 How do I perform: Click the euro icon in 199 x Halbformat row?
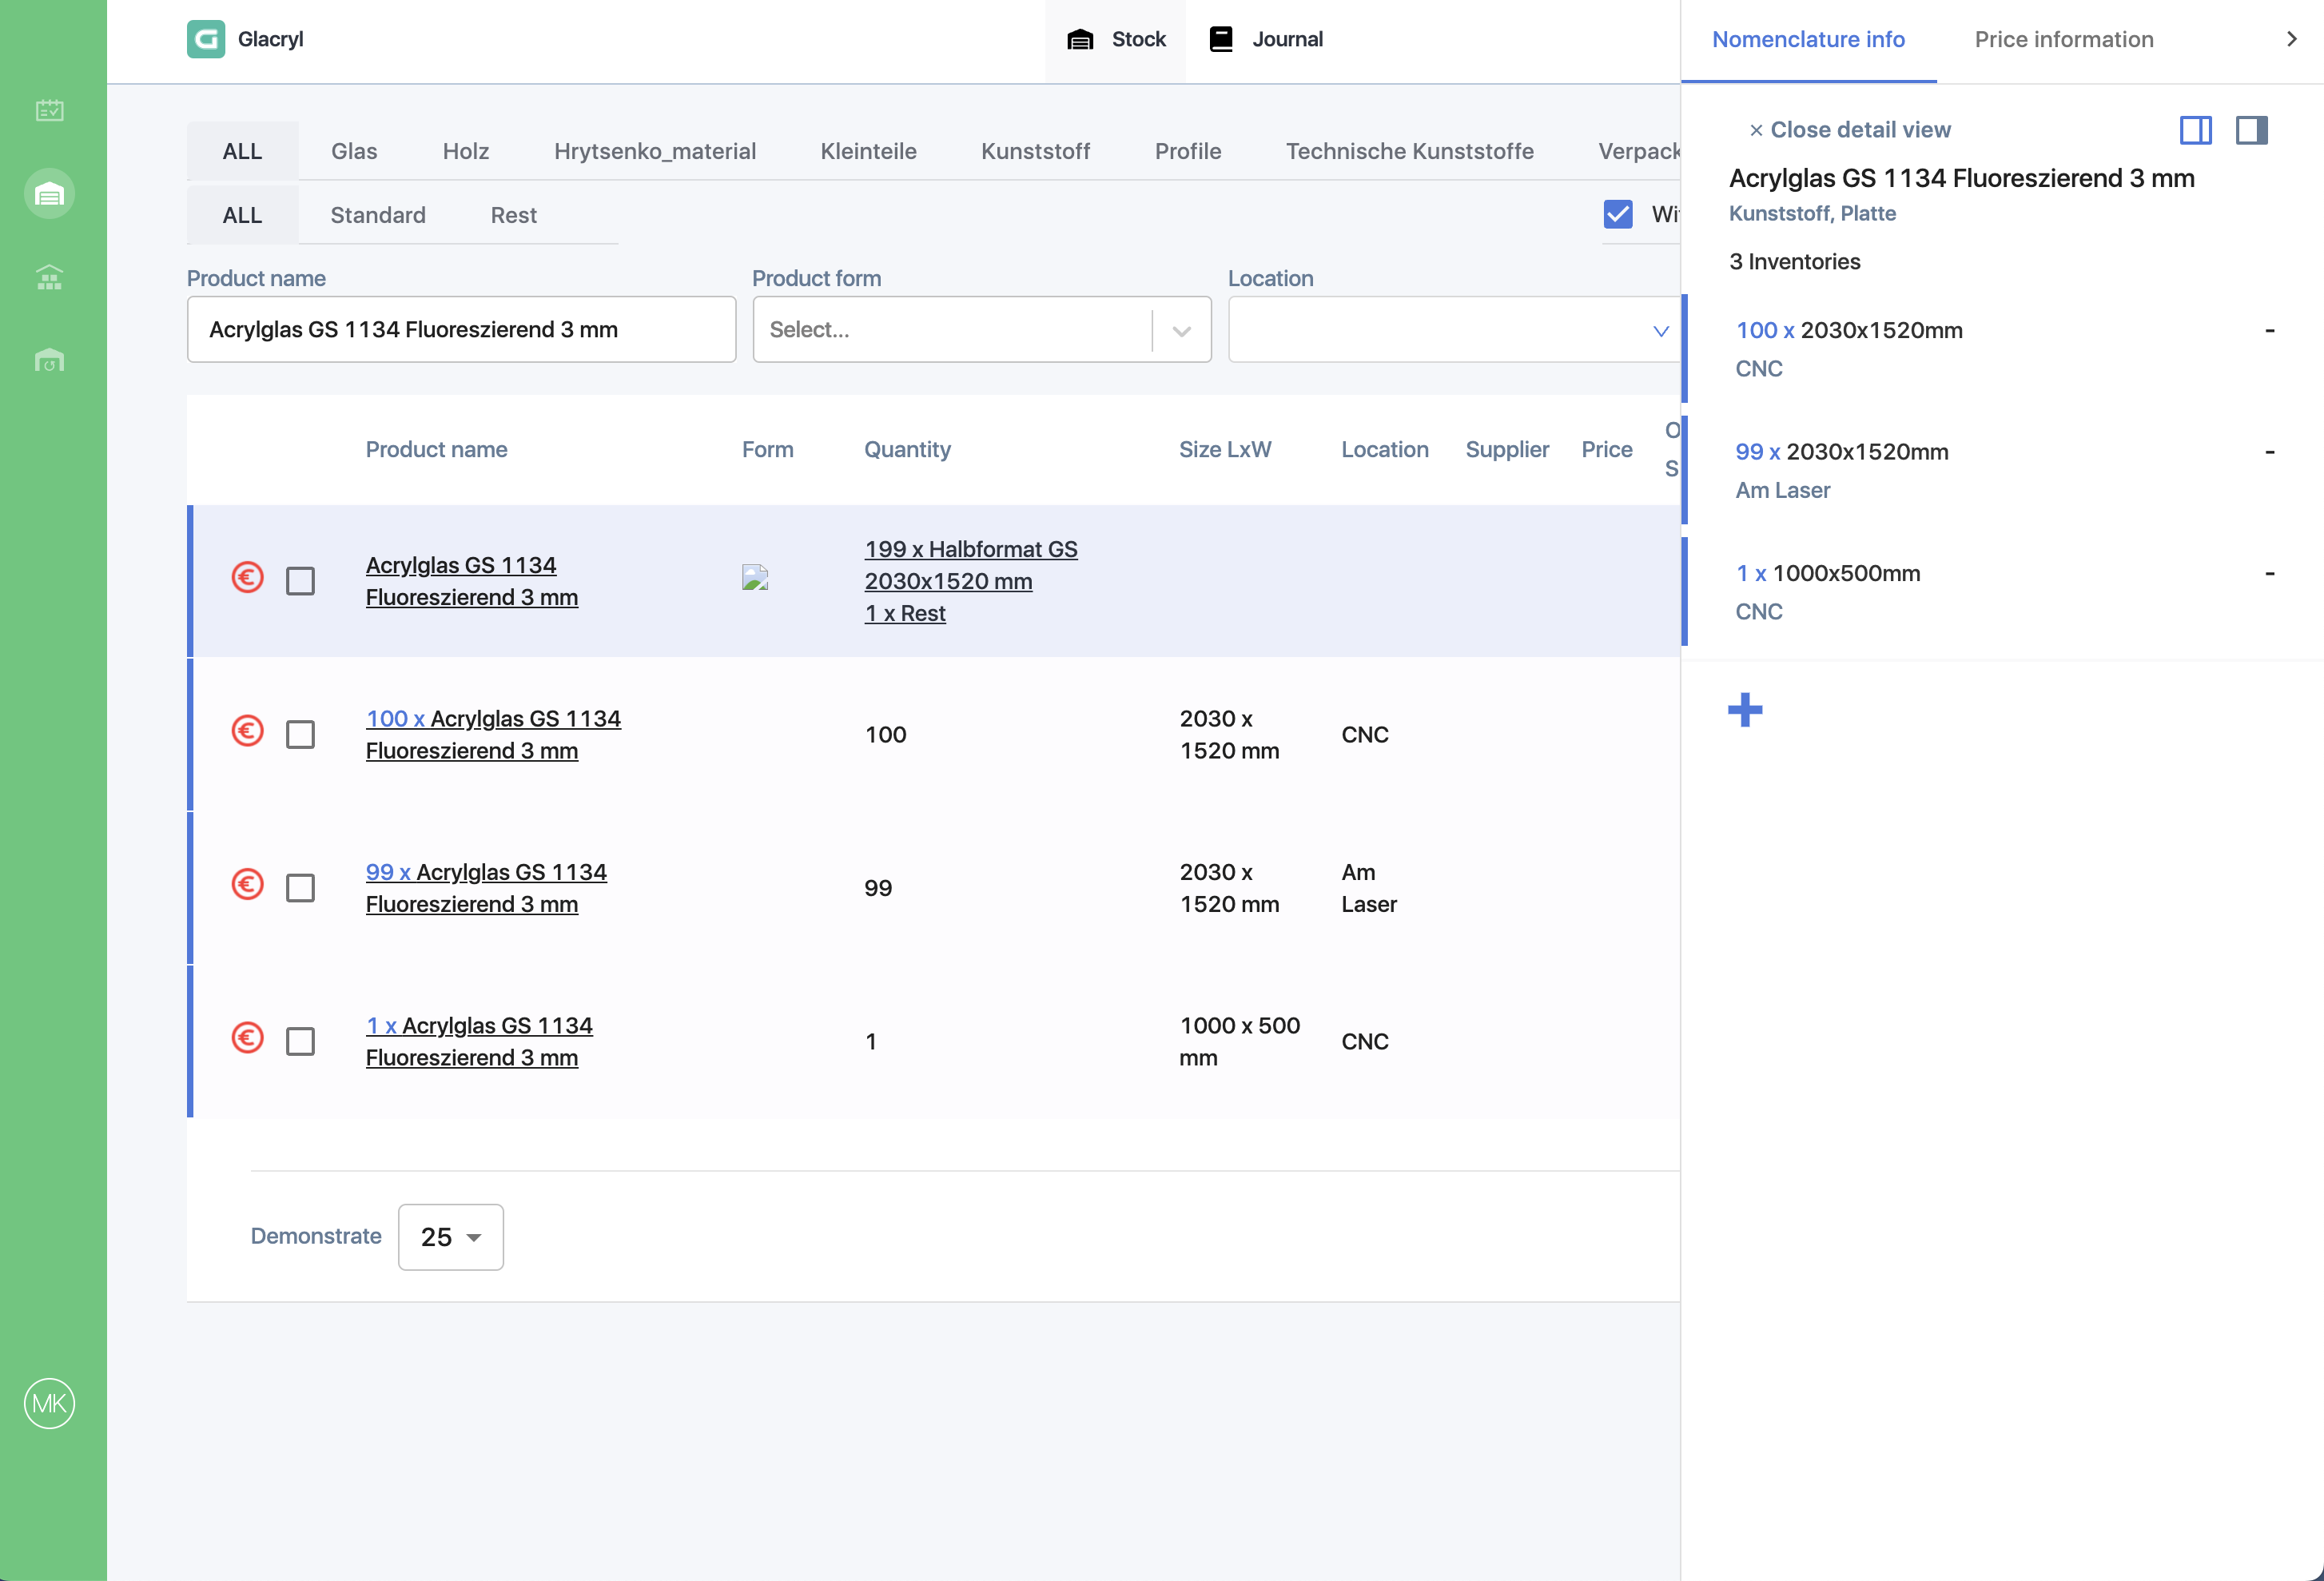(x=247, y=577)
